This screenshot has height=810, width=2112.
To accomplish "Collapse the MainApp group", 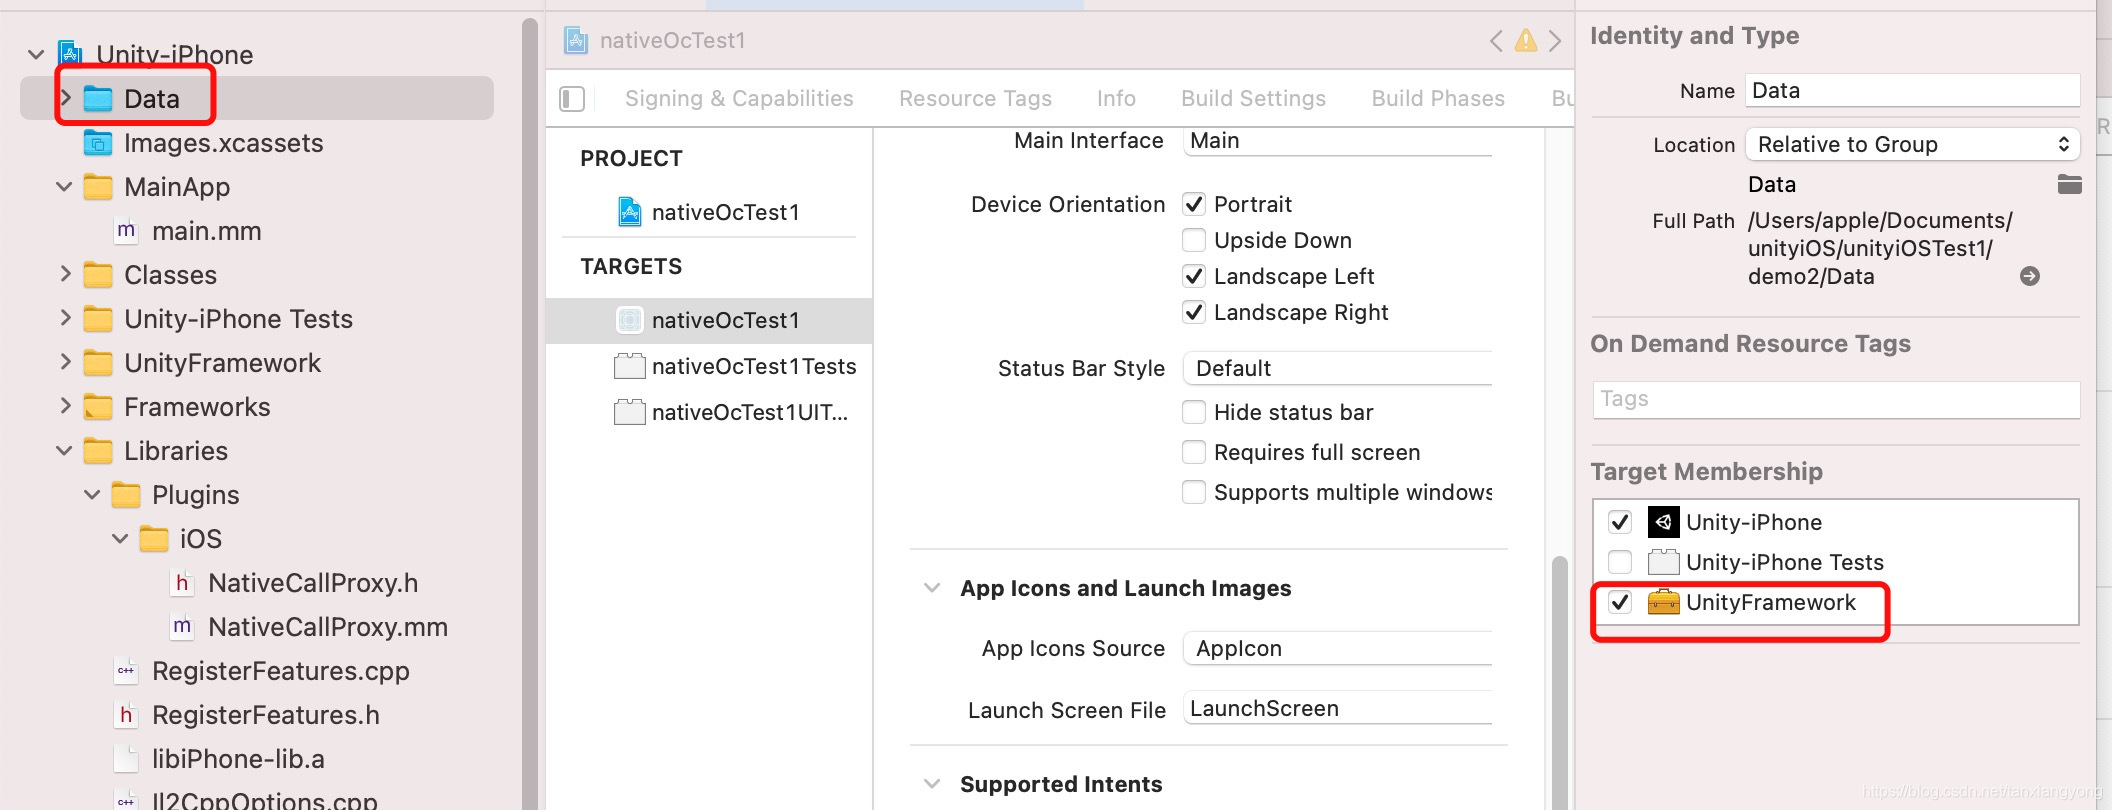I will click(x=64, y=186).
